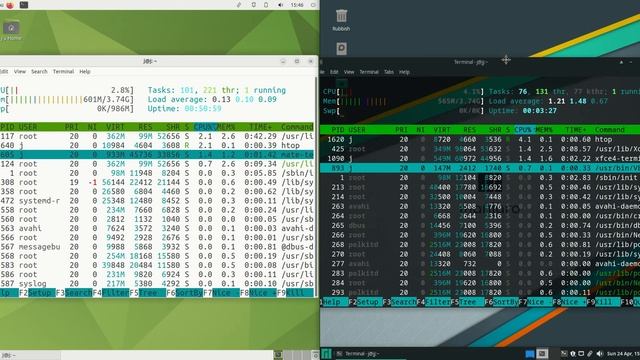Open Help menu in light terminal
Screen dimensions: 640x360
tap(84, 71)
